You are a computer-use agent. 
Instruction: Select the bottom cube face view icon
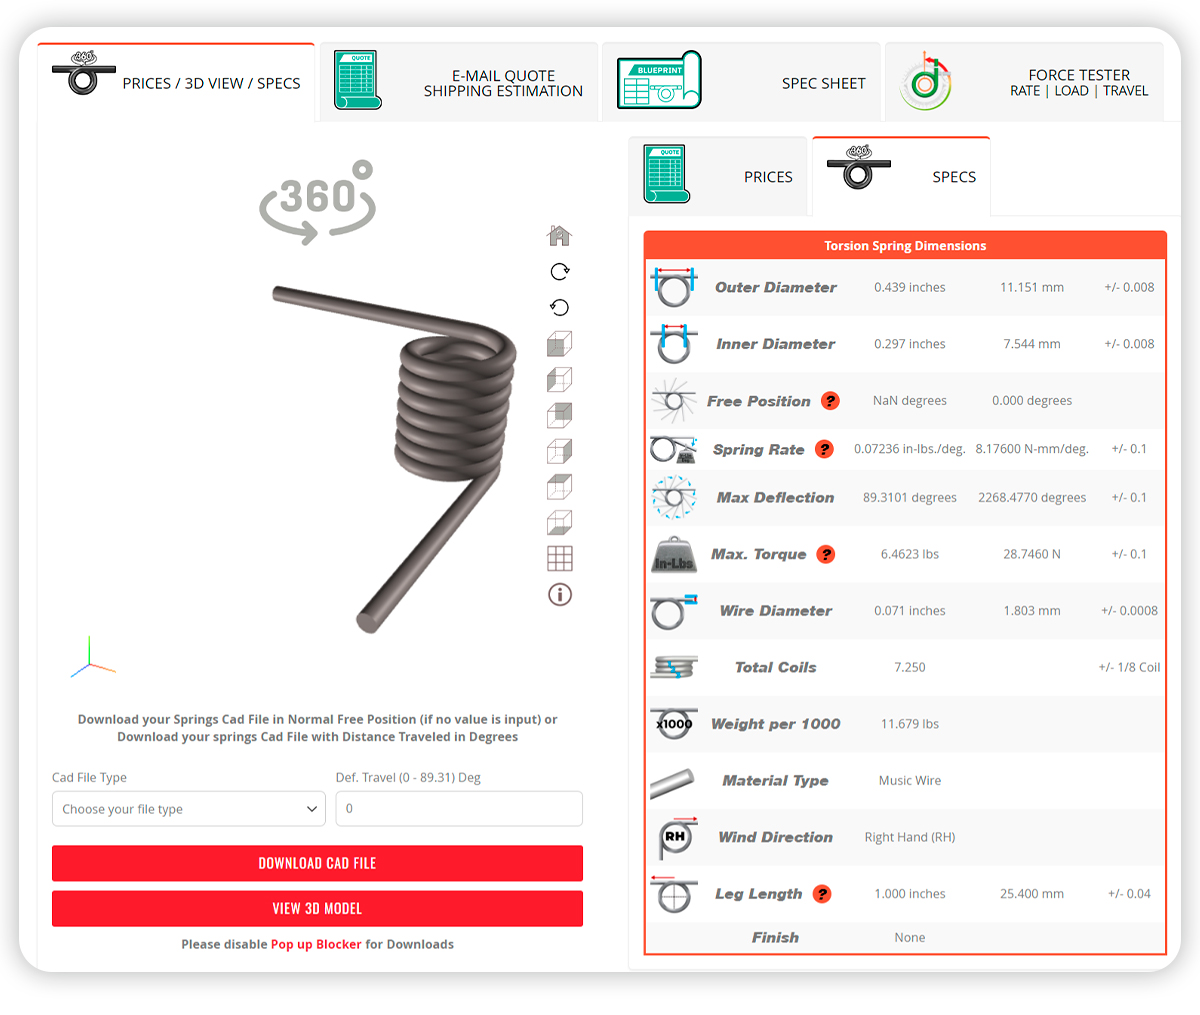tap(559, 523)
